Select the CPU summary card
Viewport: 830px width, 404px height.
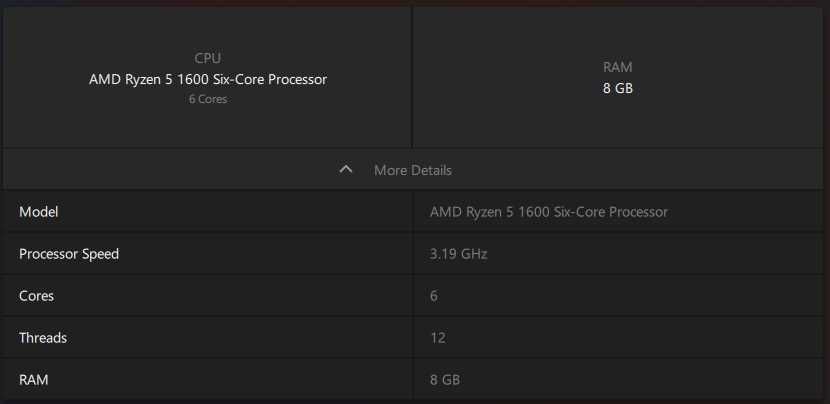pos(208,77)
